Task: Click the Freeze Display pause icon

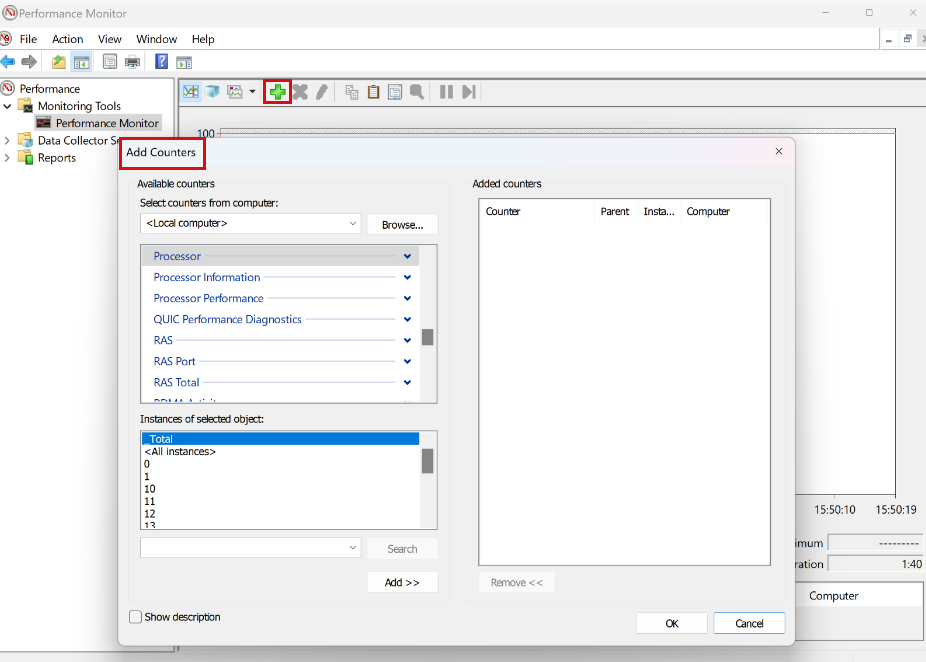Action: click(446, 92)
